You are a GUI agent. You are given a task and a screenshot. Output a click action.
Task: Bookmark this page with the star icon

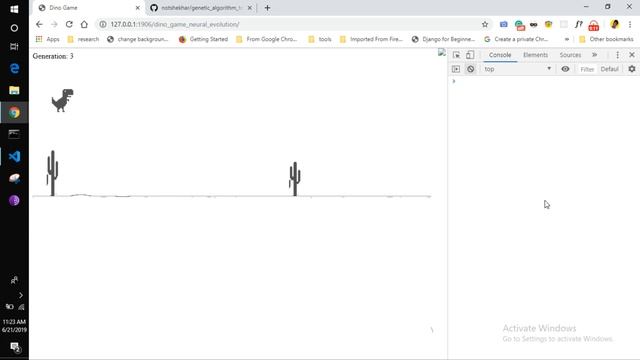coord(485,24)
